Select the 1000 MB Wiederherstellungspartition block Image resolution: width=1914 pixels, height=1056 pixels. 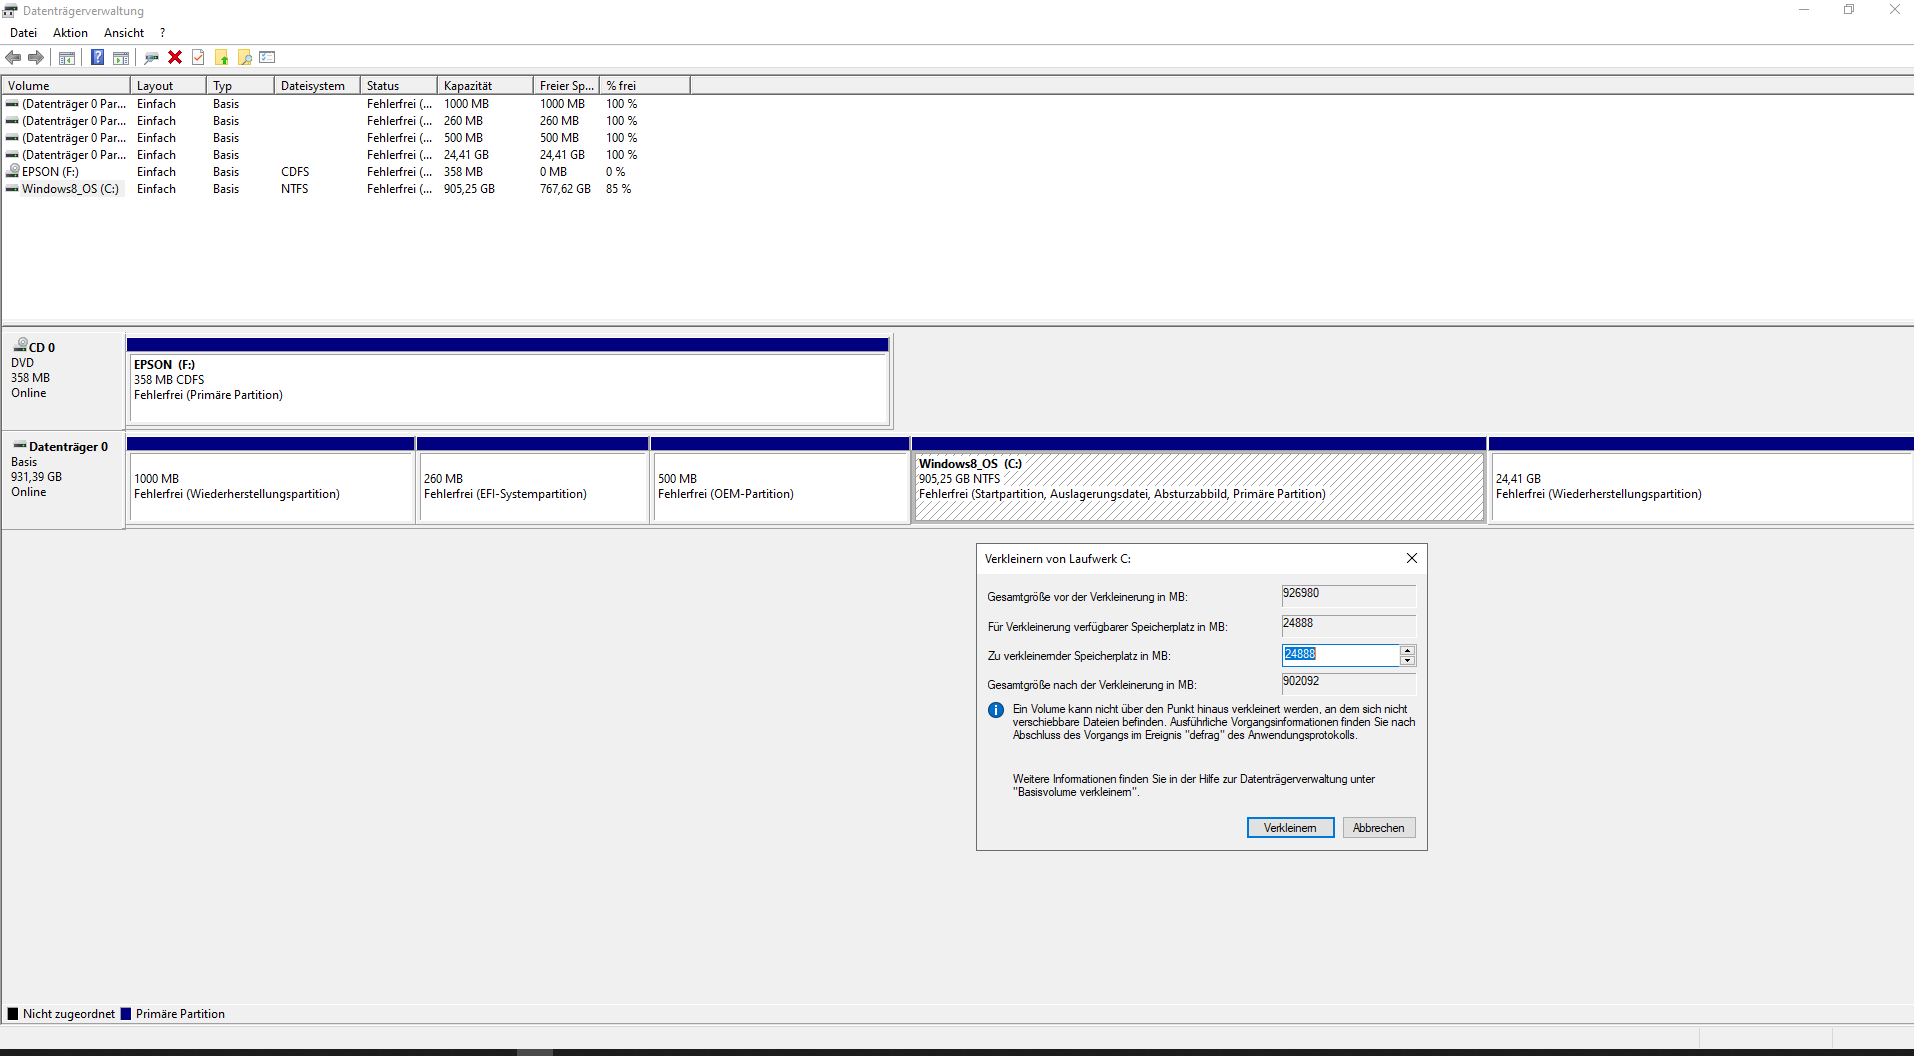pos(271,480)
